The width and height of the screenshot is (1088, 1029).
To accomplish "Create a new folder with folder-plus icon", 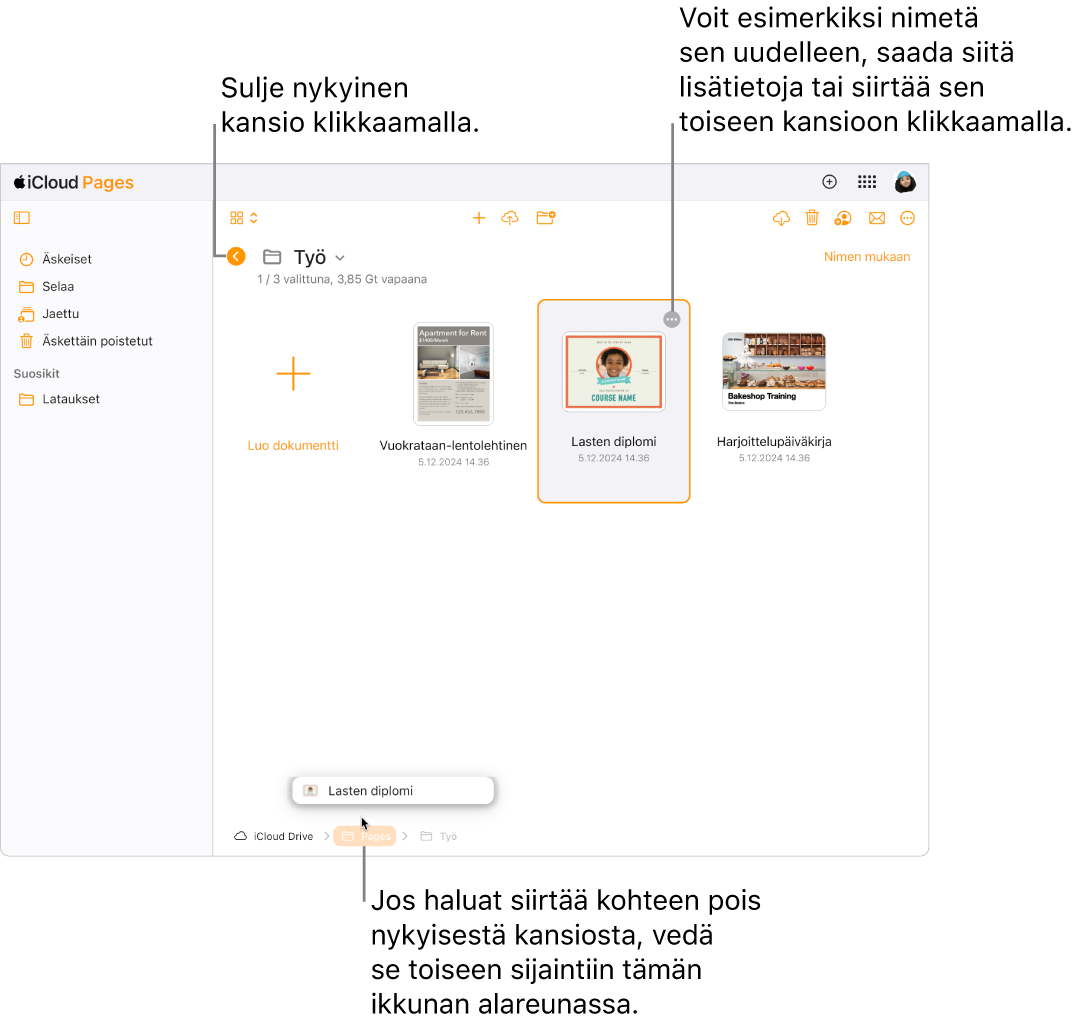I will 546,218.
